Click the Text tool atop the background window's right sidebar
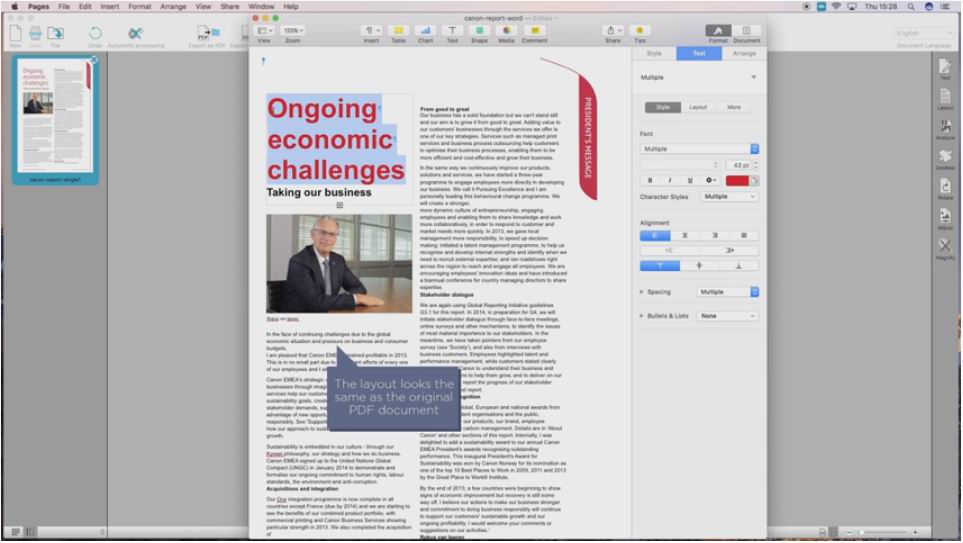Image resolution: width=963 pixels, height=543 pixels. pos(945,68)
